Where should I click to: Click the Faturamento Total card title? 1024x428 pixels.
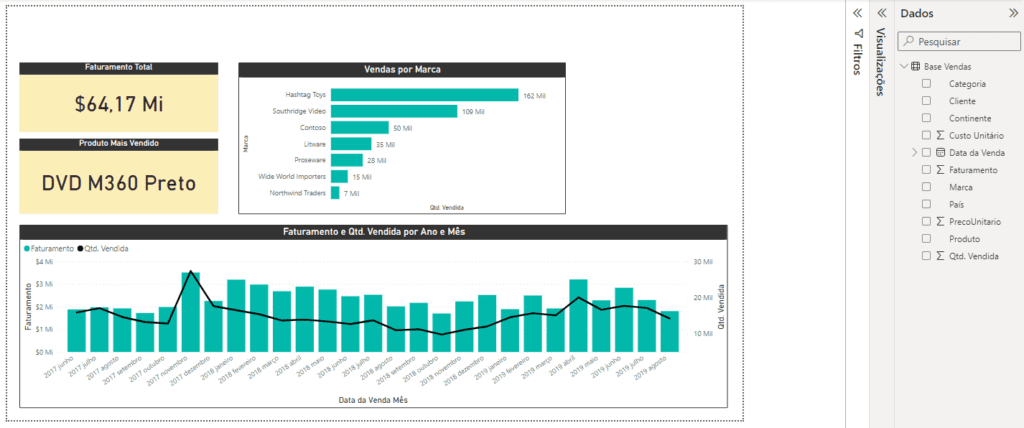point(119,67)
